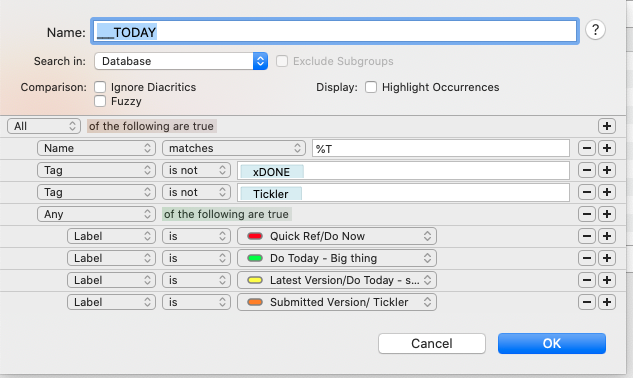633x378 pixels.
Task: Open the Name attribute popup
Action: (x=96, y=148)
